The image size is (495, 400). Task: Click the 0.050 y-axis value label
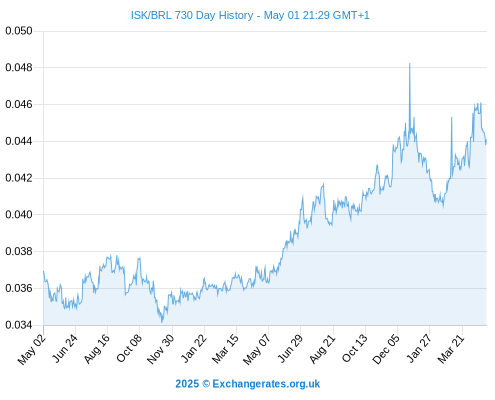pos(19,31)
